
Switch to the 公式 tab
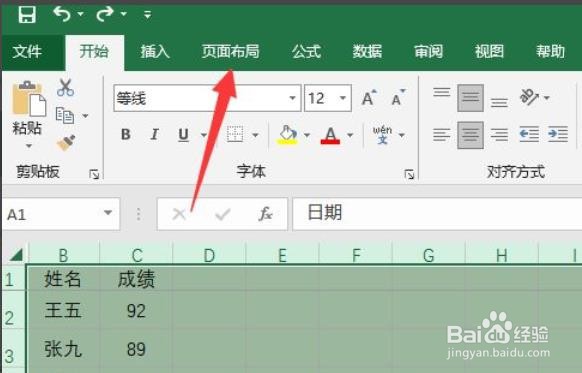point(306,51)
